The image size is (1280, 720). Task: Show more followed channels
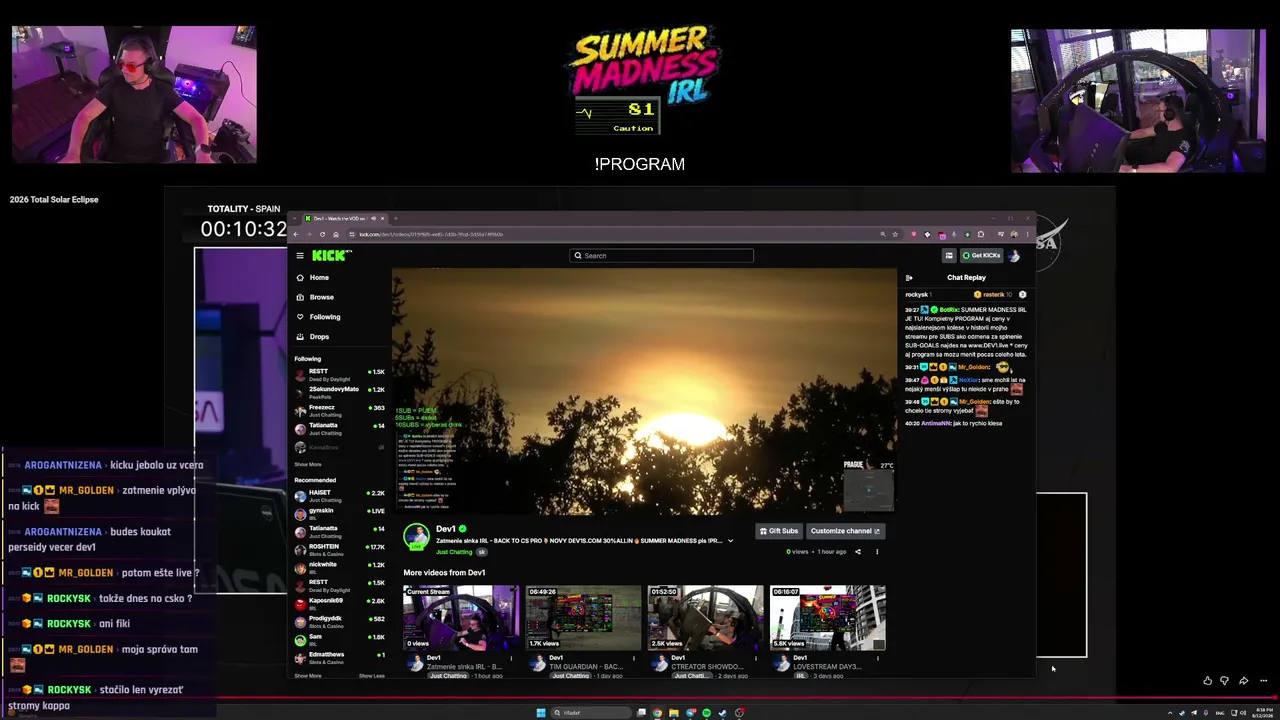(x=308, y=465)
